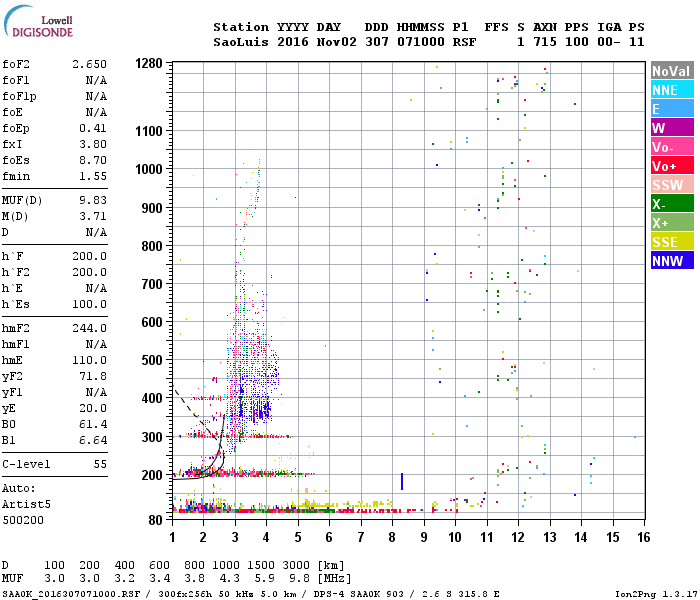This screenshot has width=700, height=600.
Task: Click the B0 value 61.4
Action: pyautogui.click(x=93, y=424)
